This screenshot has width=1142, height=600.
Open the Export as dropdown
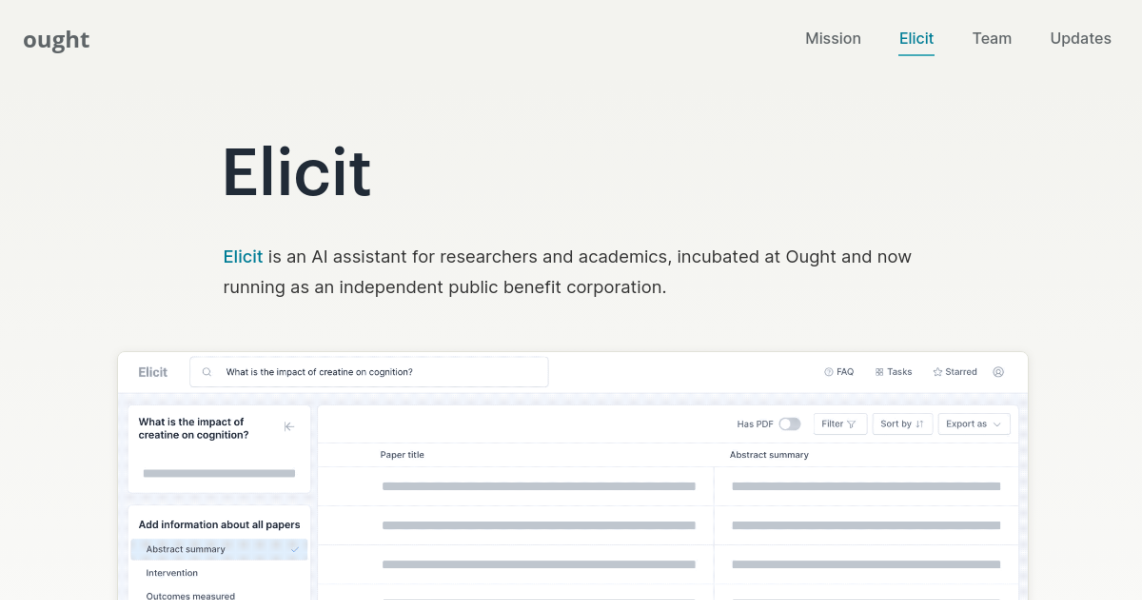click(974, 424)
